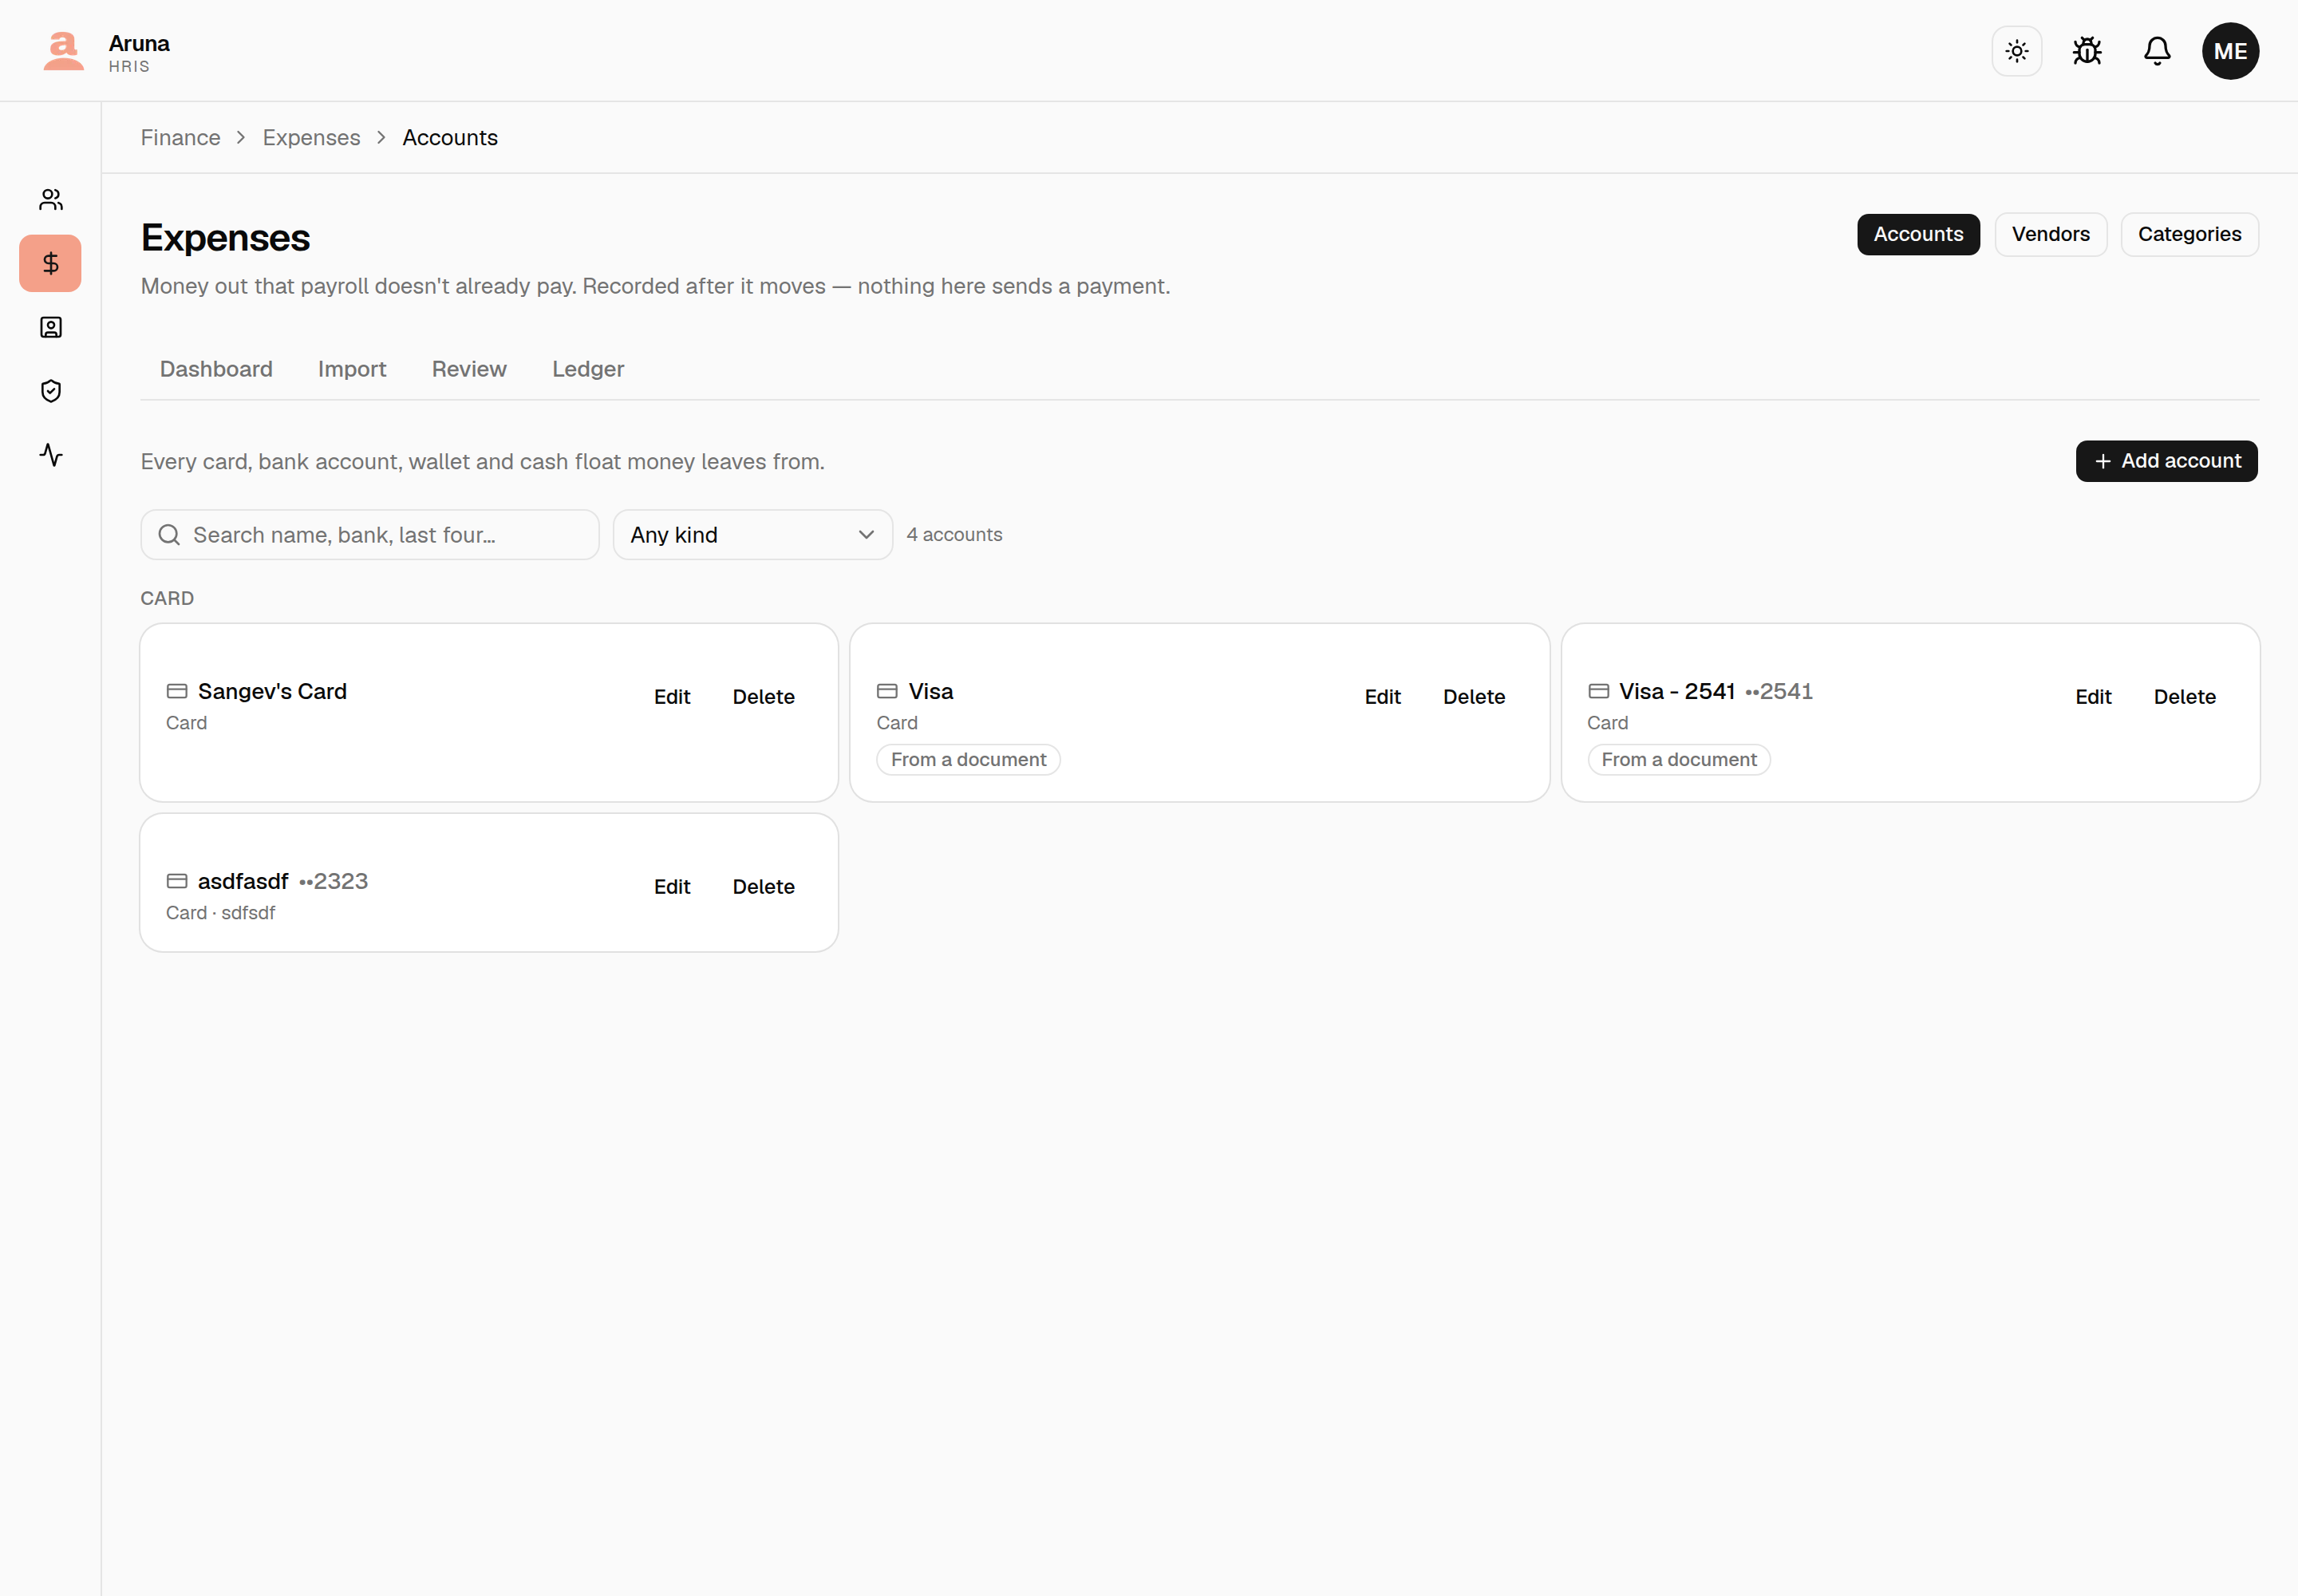Viewport: 2298px width, 1596px height.
Task: Select the Finance dollar icon in sidebar
Action: tap(51, 264)
